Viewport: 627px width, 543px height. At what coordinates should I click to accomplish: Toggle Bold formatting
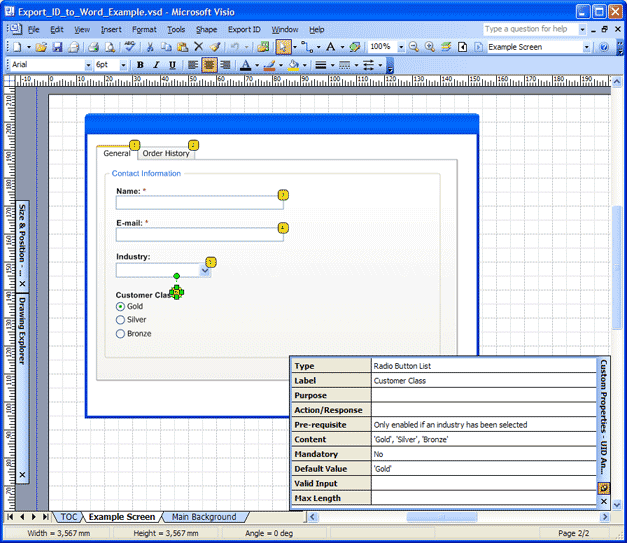coord(140,65)
